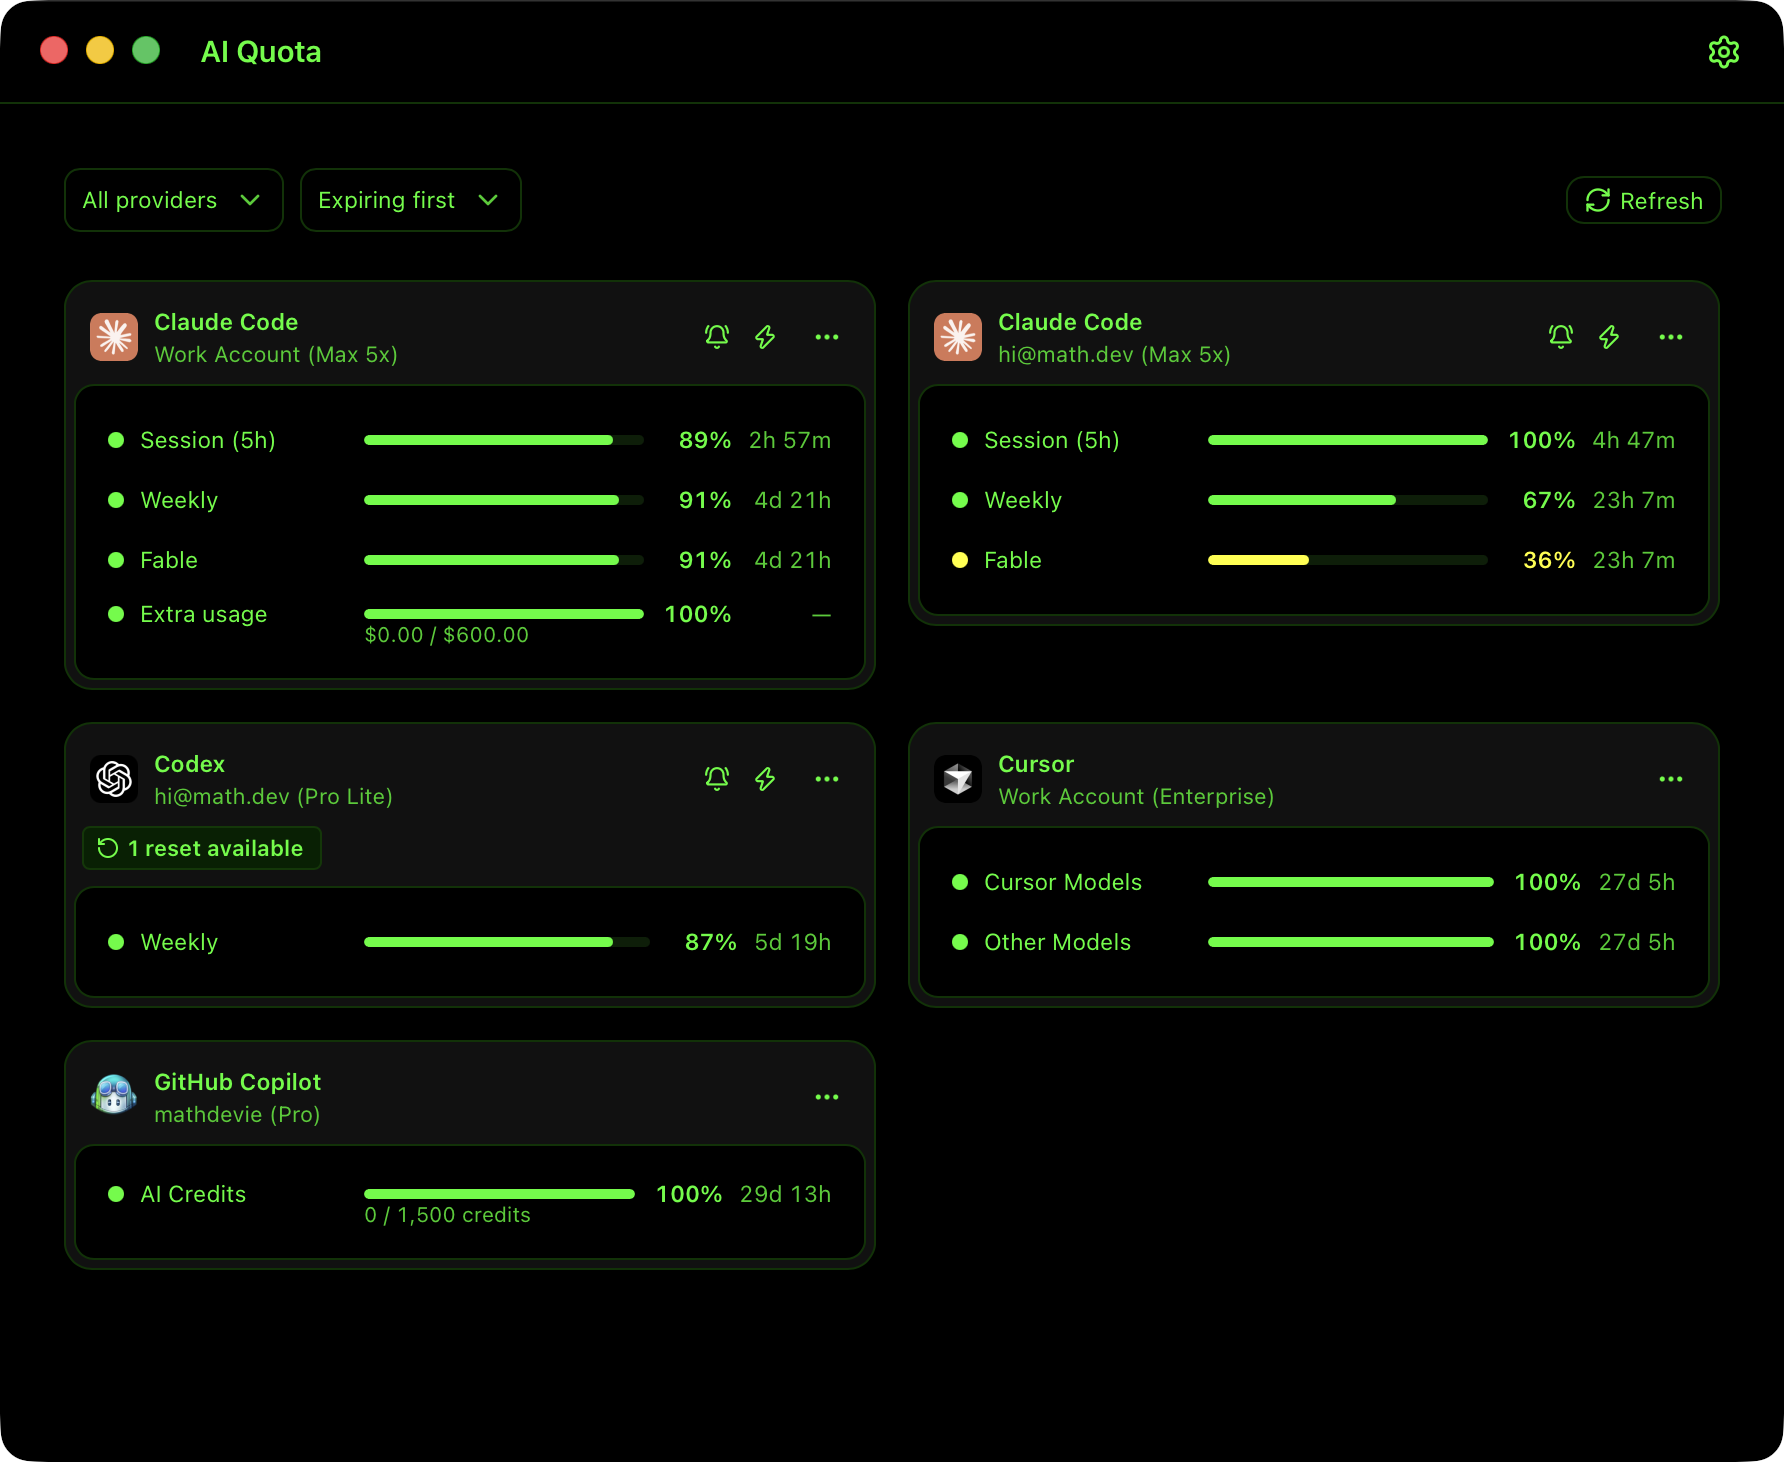Screen dimensions: 1784x1462
Task: Open the Expiring first sort dropdown
Action: pyautogui.click(x=411, y=200)
